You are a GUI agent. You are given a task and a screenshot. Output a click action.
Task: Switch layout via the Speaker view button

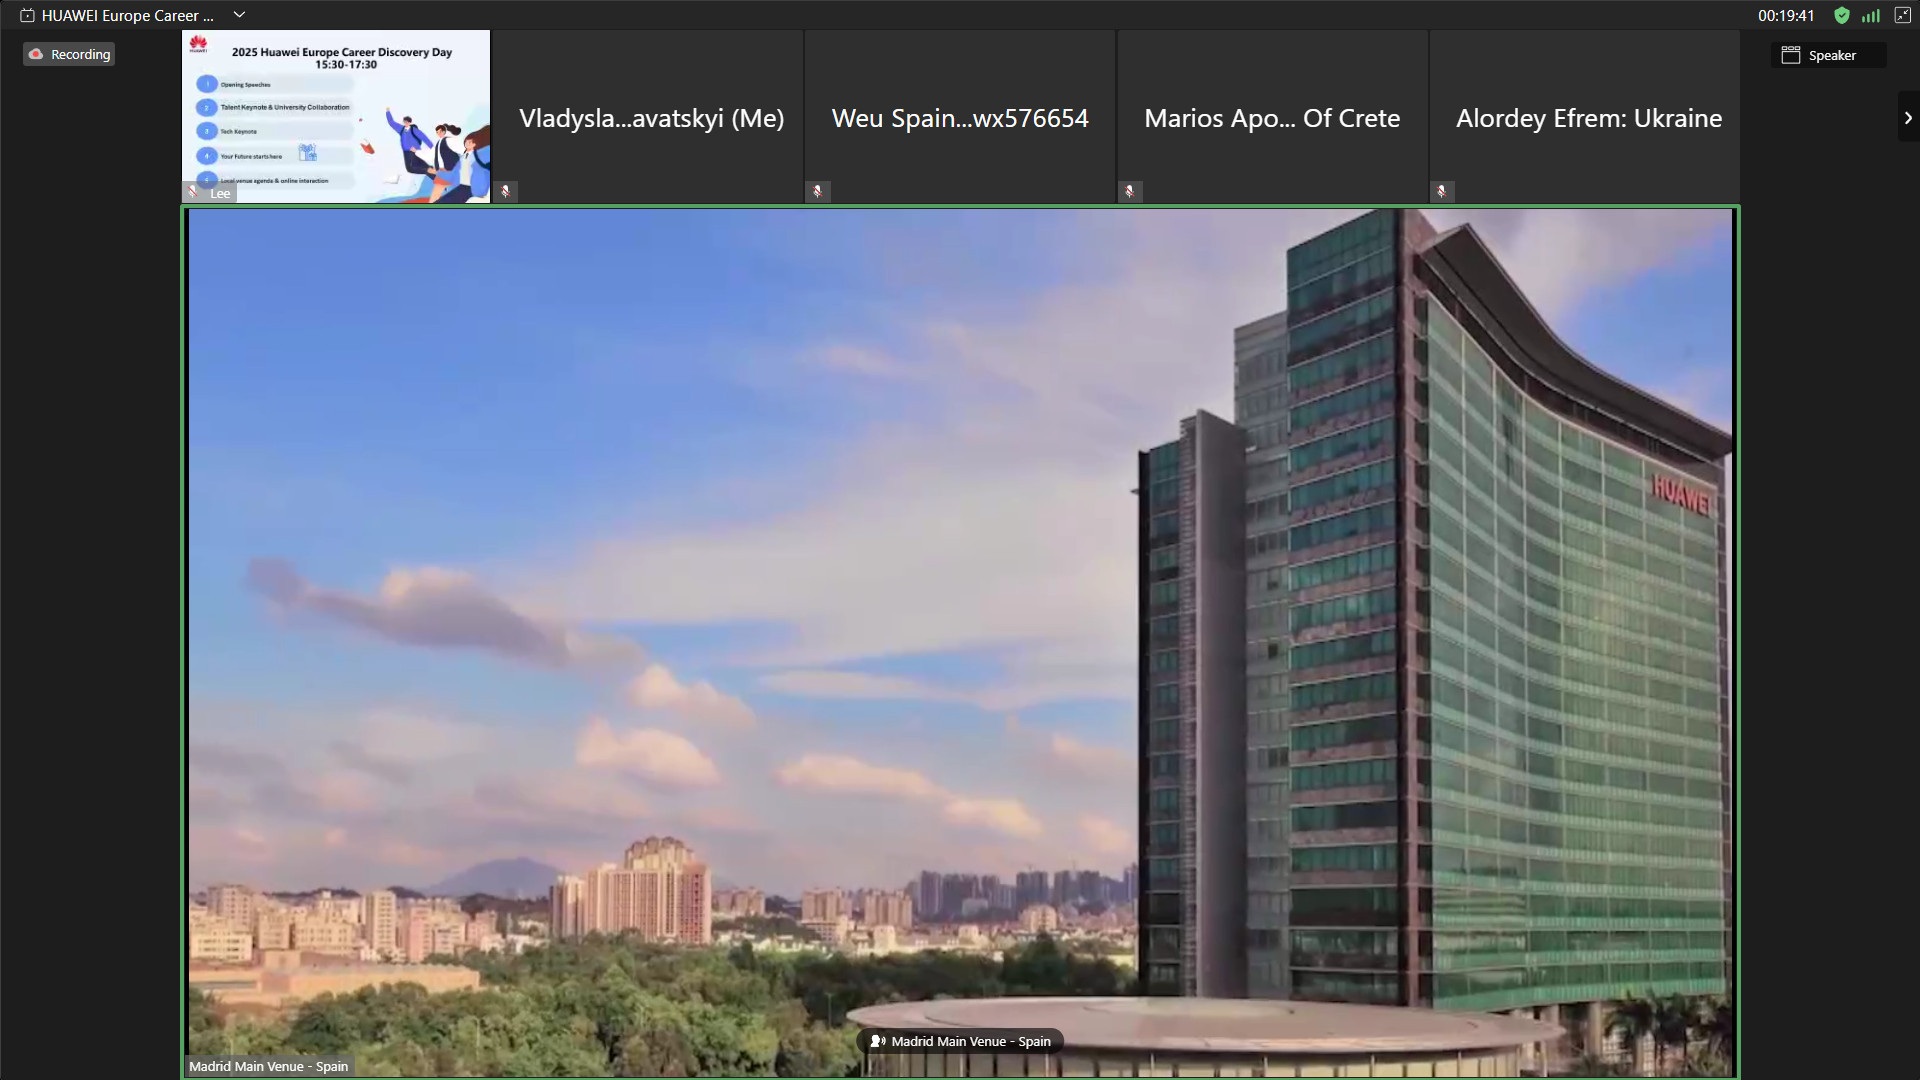(1828, 55)
